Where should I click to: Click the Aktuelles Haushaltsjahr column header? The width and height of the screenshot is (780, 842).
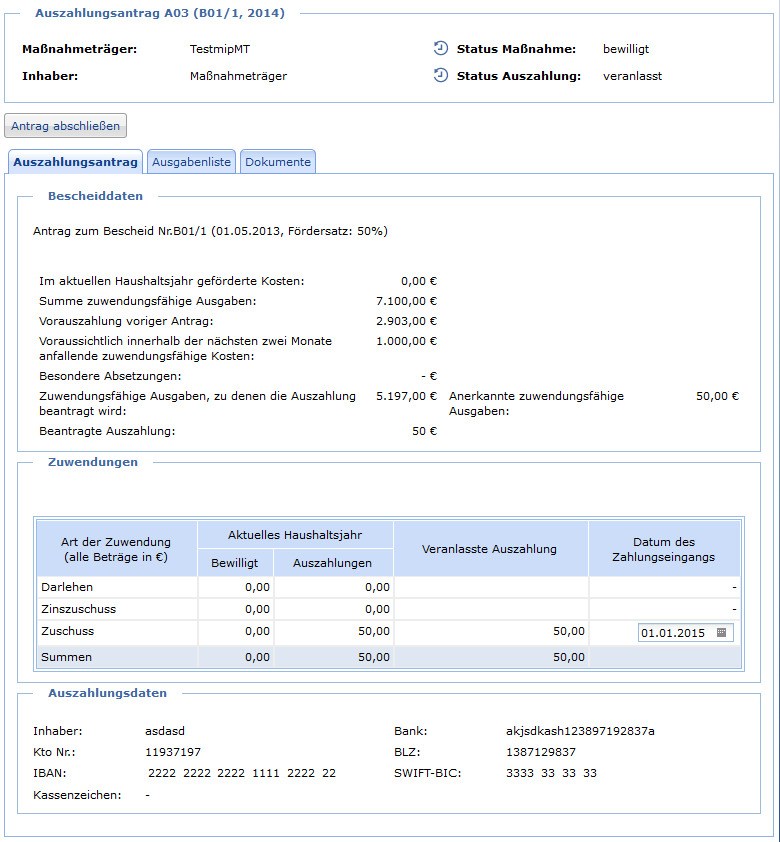[x=295, y=535]
